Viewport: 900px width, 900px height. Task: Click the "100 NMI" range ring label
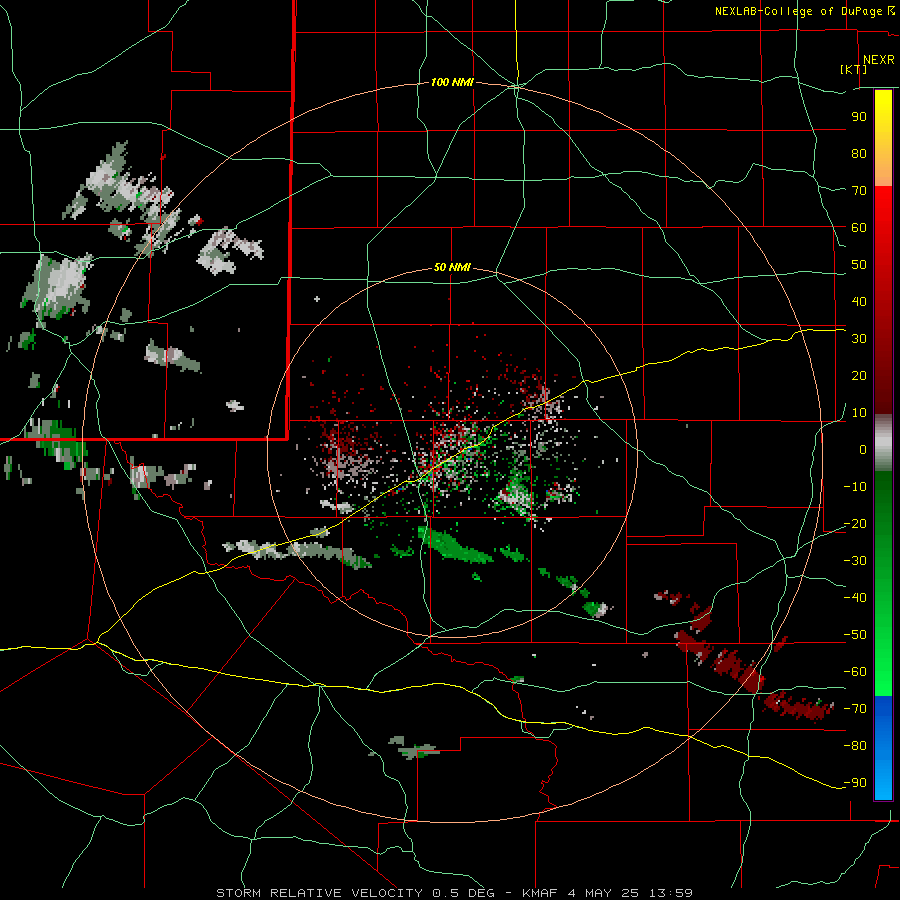click(x=452, y=83)
